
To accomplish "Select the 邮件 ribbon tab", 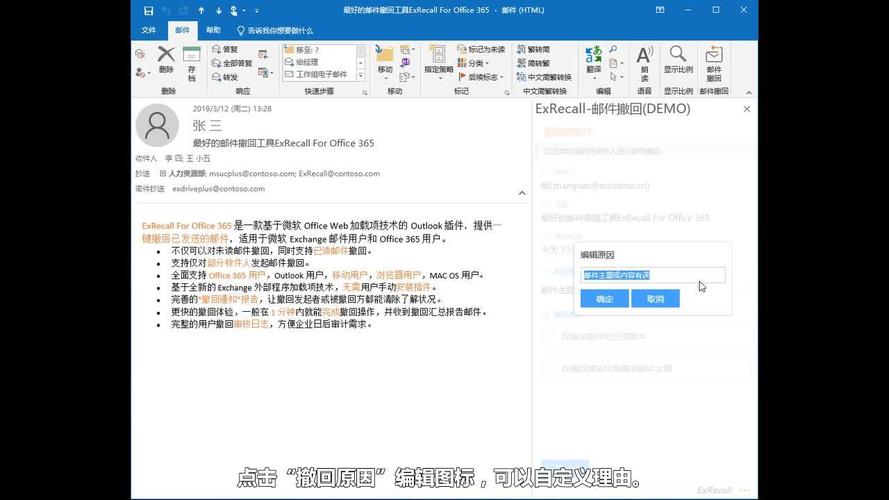I will (x=183, y=30).
